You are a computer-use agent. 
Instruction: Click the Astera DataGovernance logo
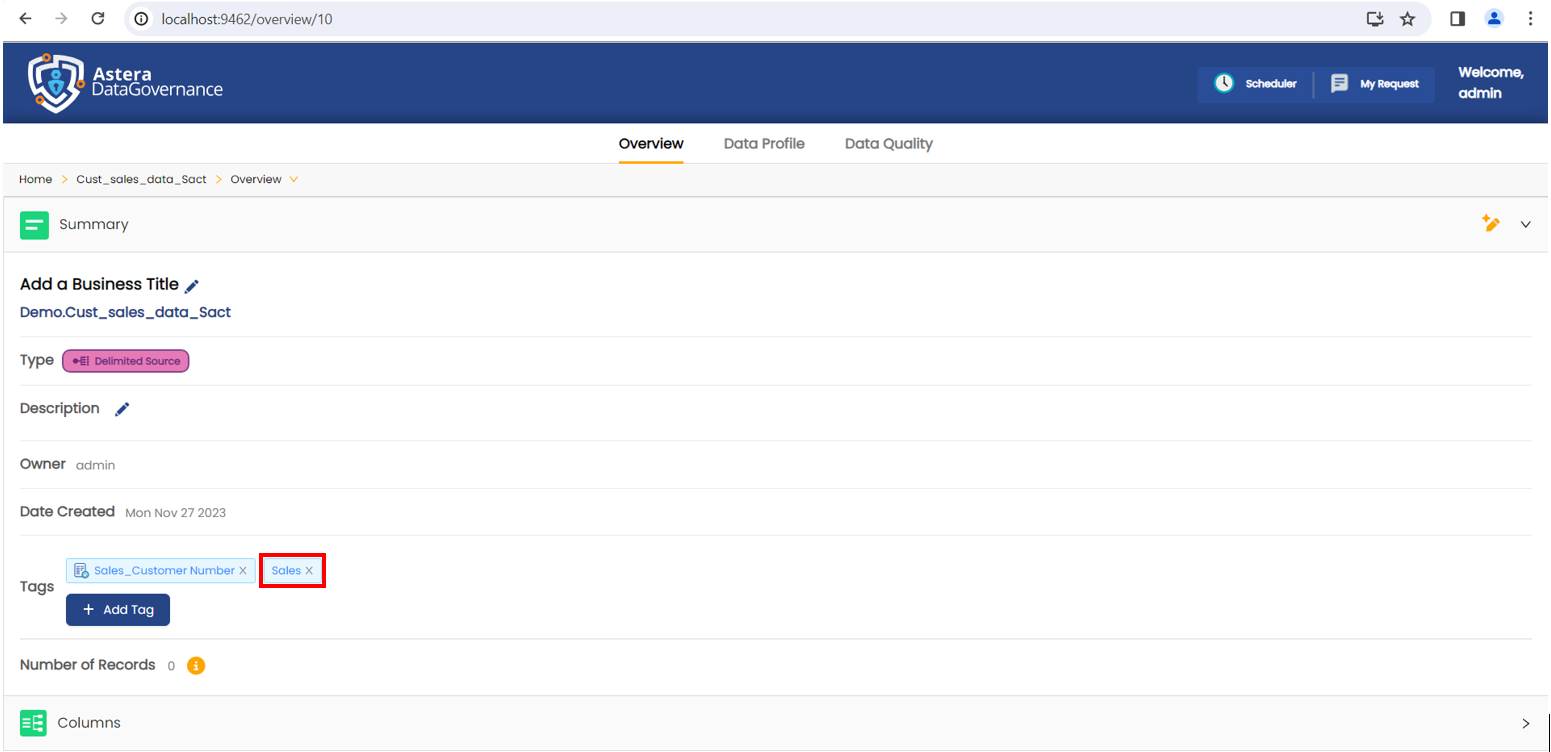tap(125, 82)
